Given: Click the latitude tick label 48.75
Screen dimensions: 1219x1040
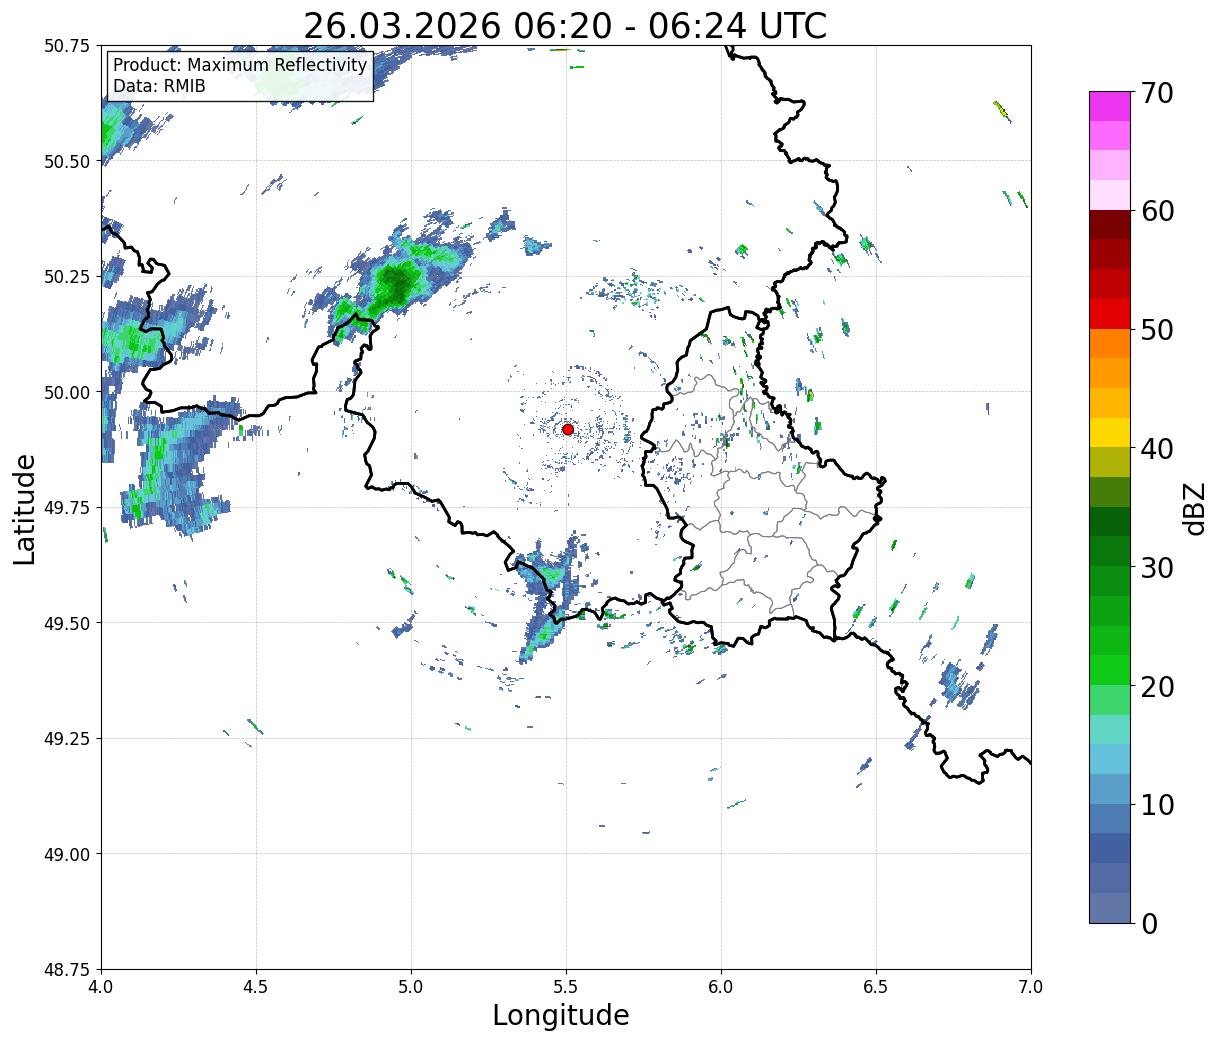Looking at the screenshot, I should coord(67,970).
